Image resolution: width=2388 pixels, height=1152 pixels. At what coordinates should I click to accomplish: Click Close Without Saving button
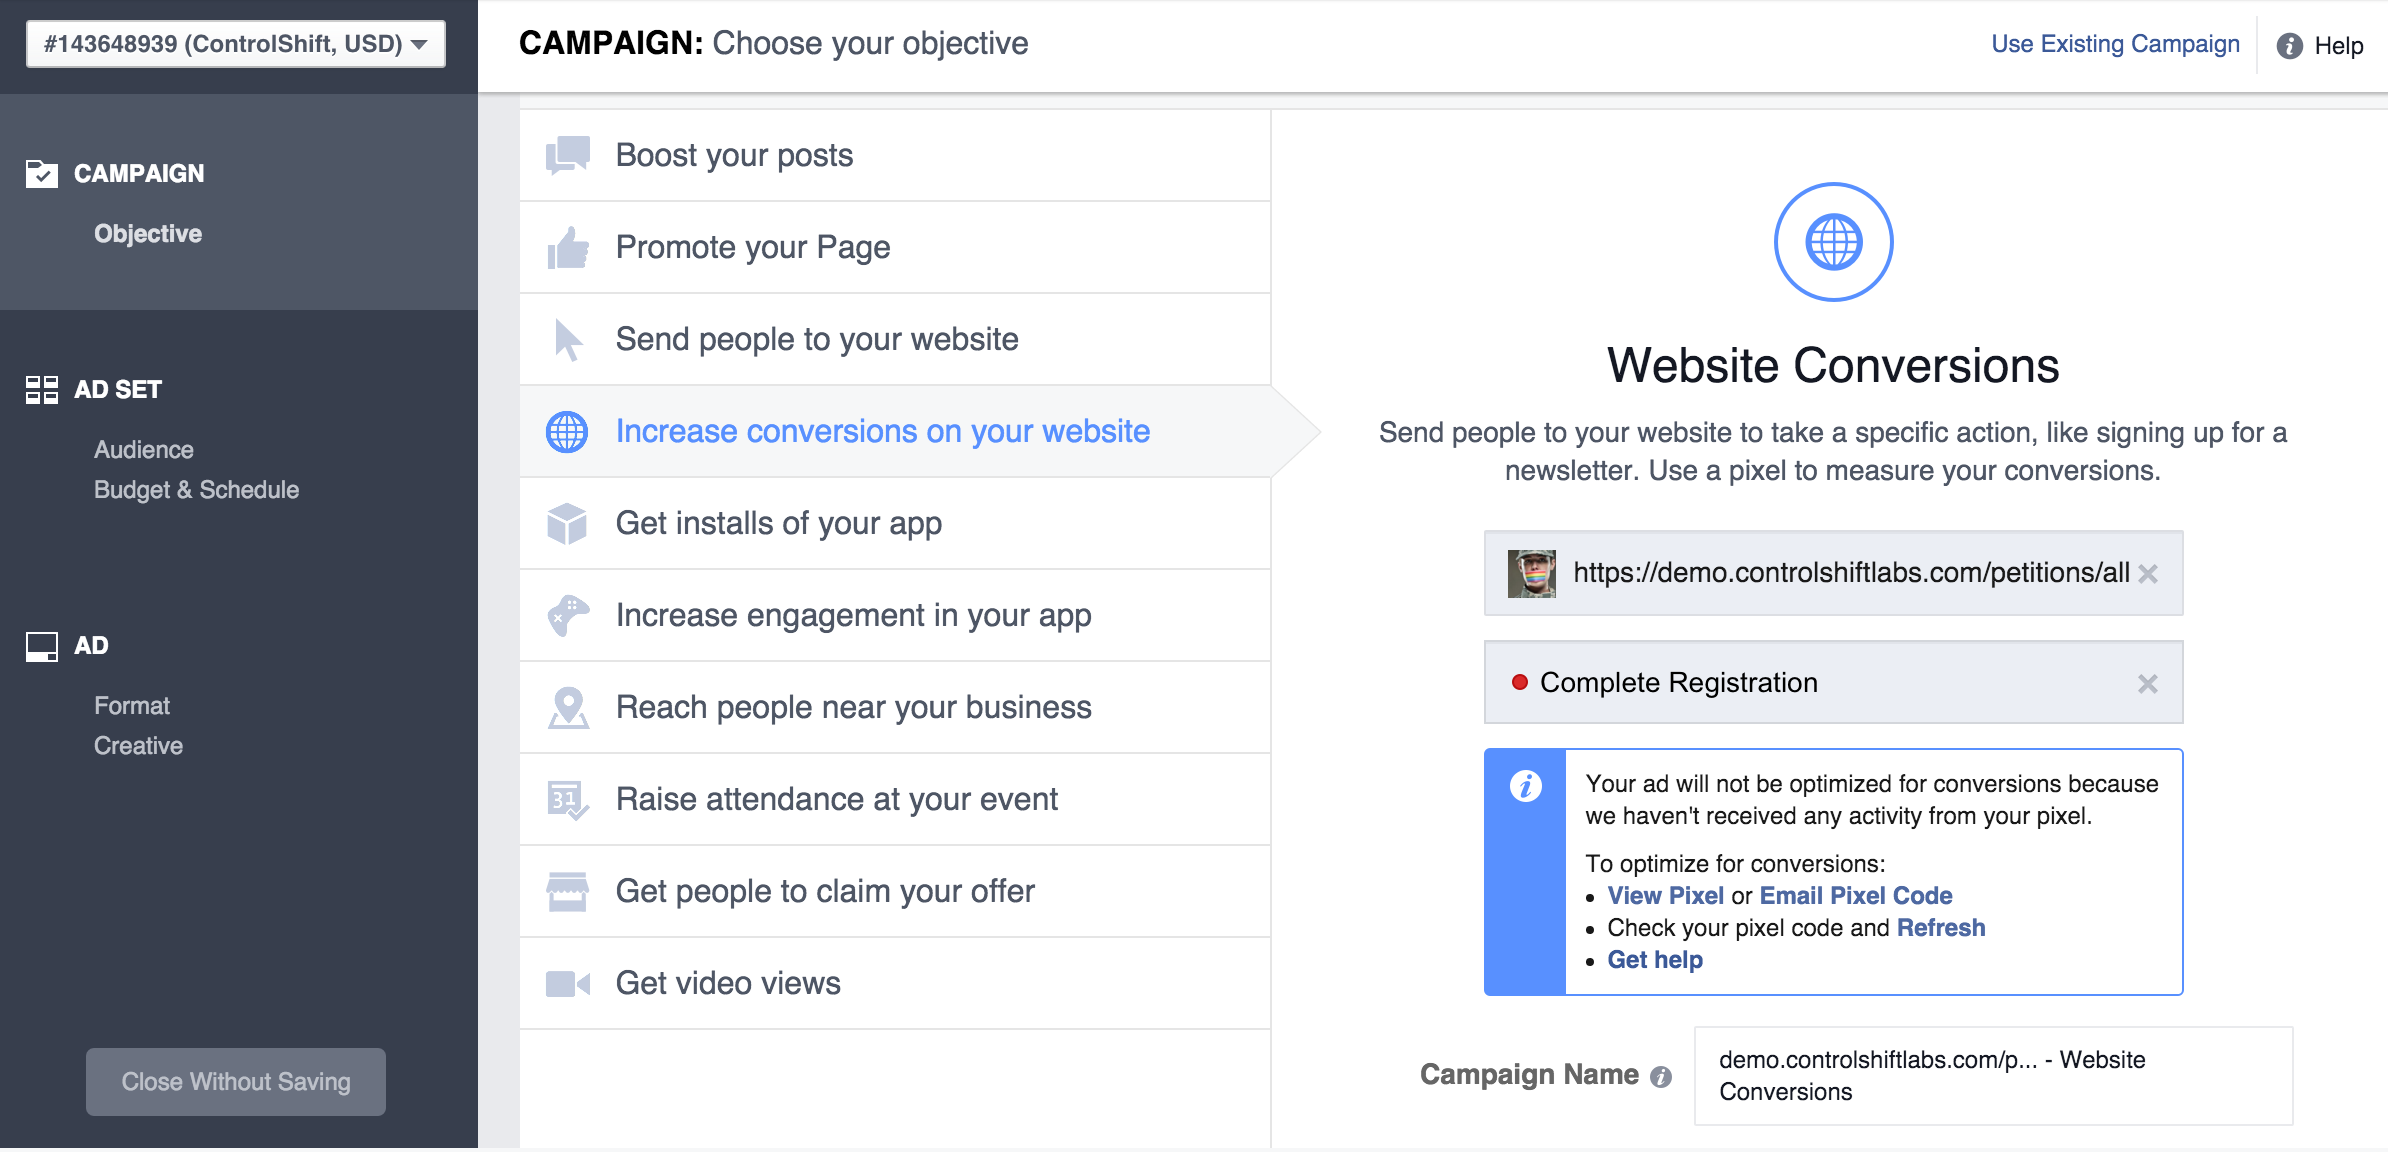click(x=236, y=1082)
